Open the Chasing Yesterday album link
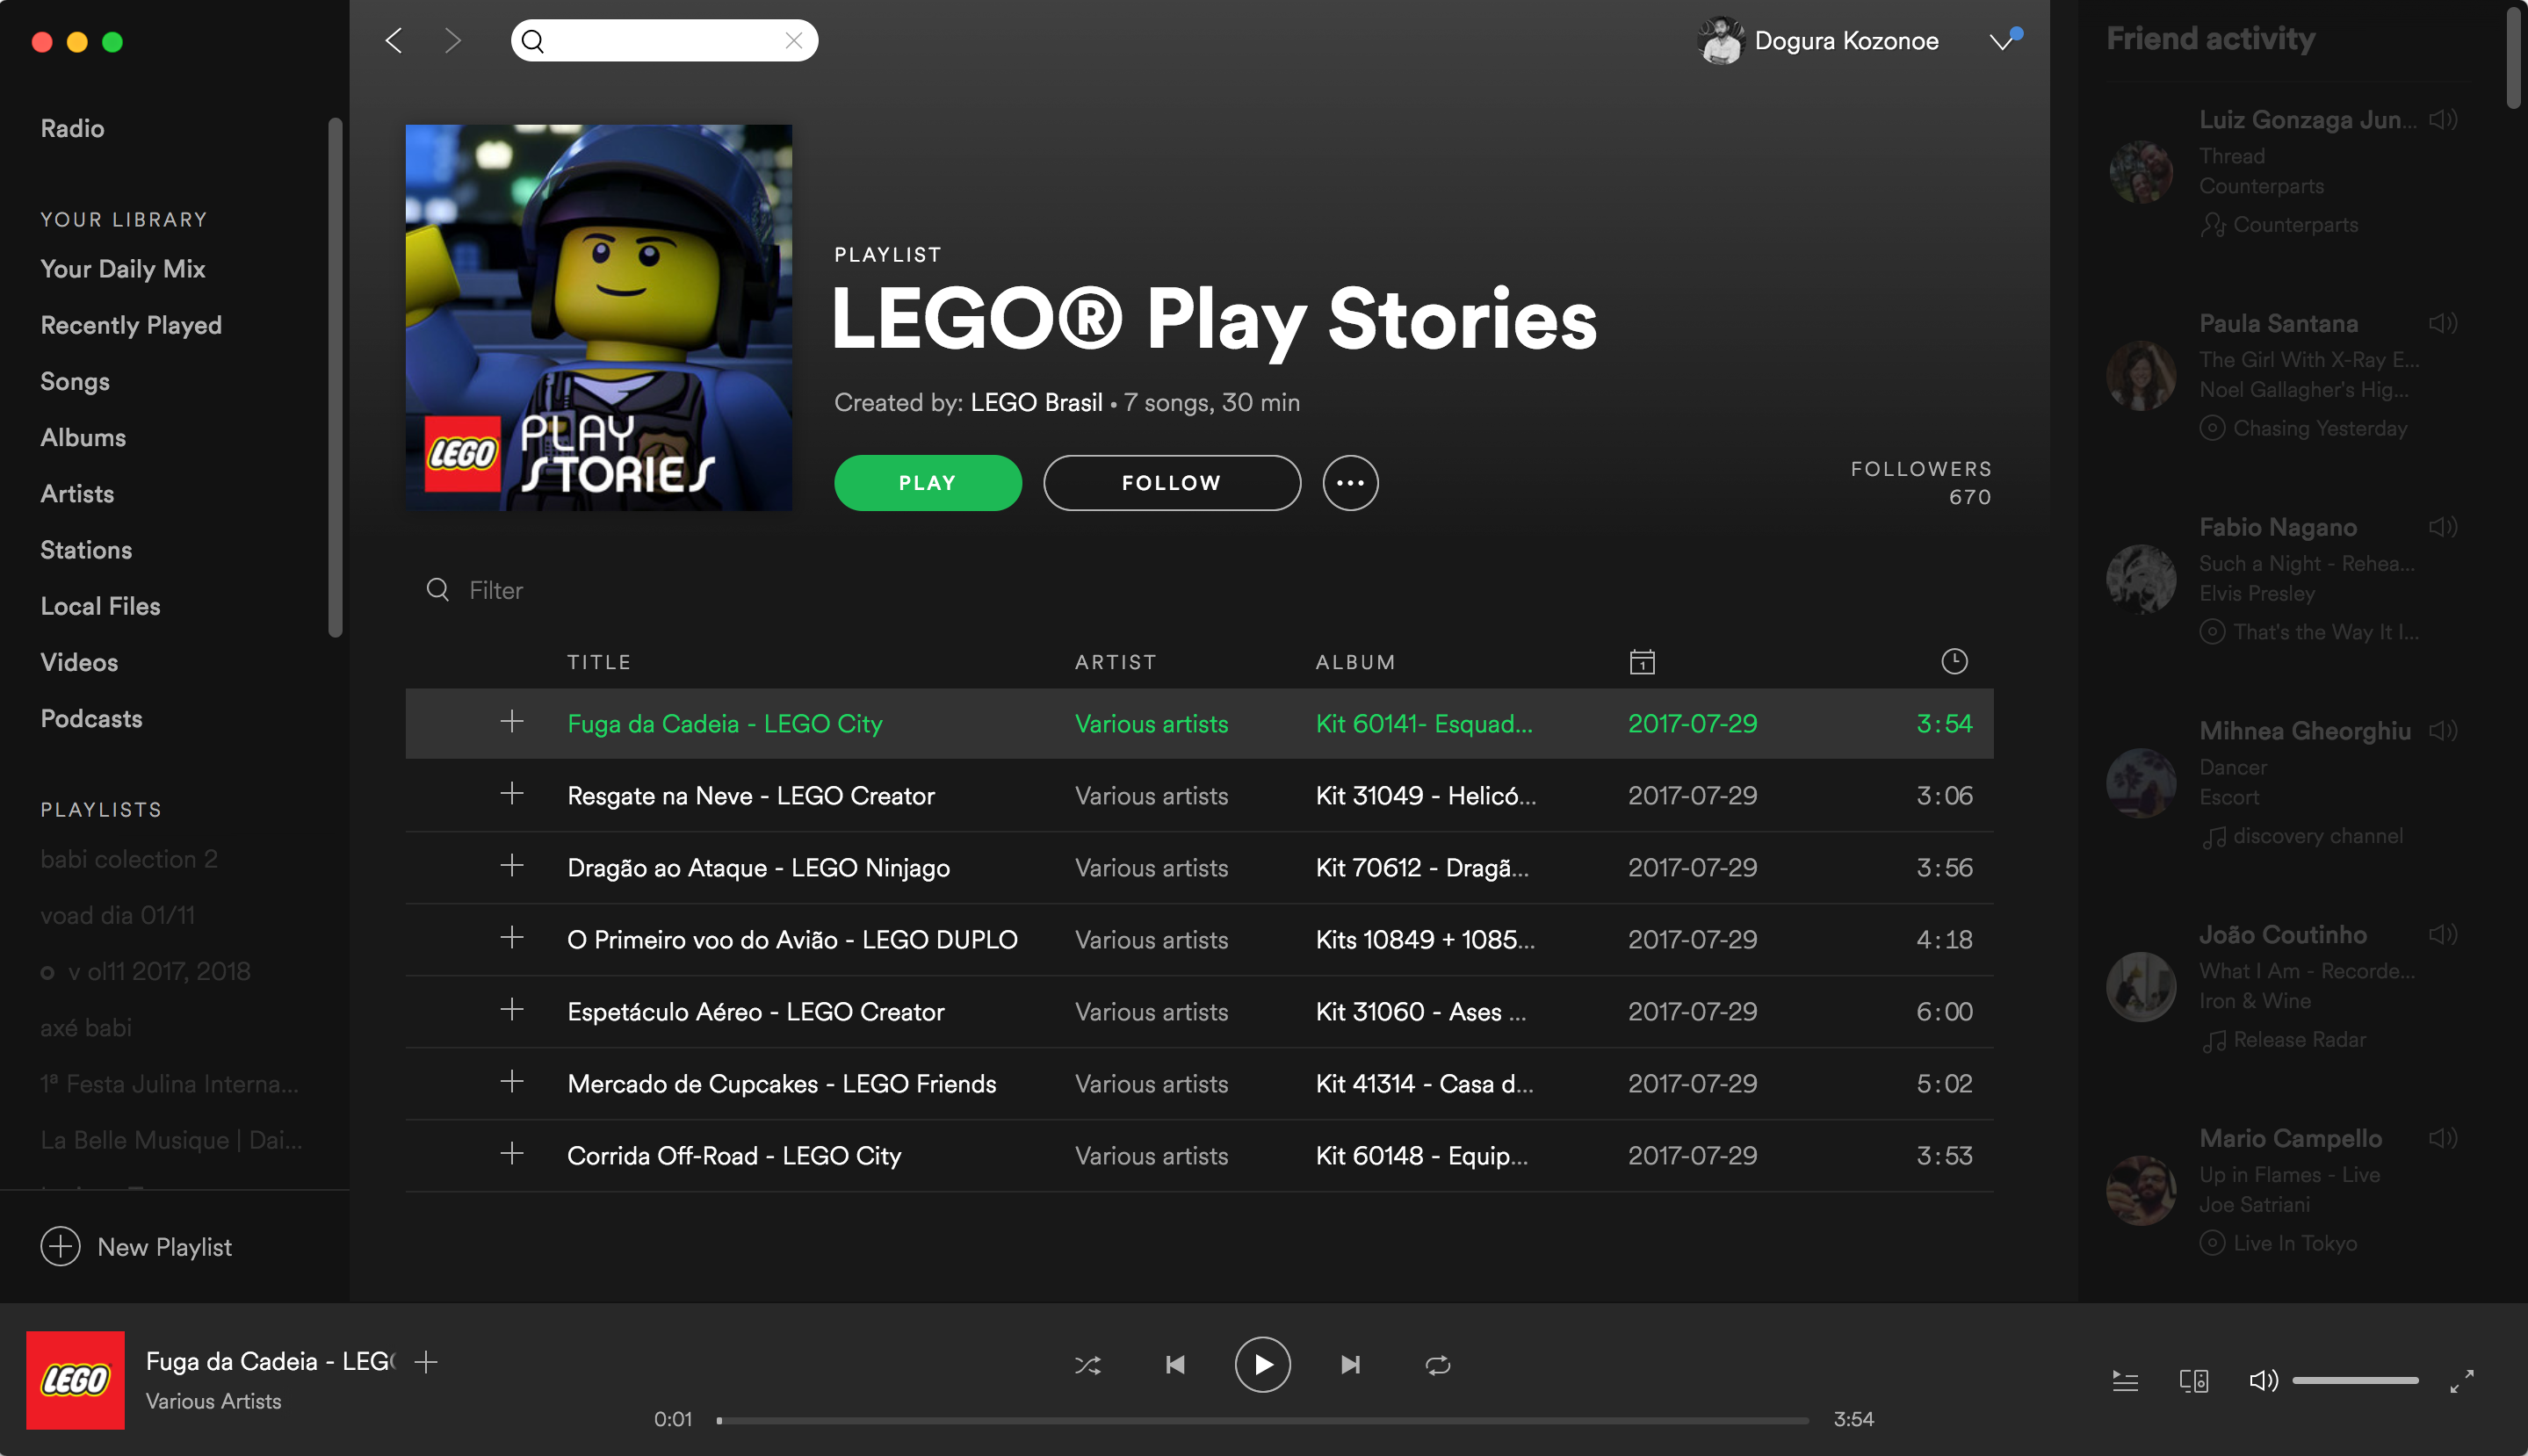 click(x=2319, y=428)
